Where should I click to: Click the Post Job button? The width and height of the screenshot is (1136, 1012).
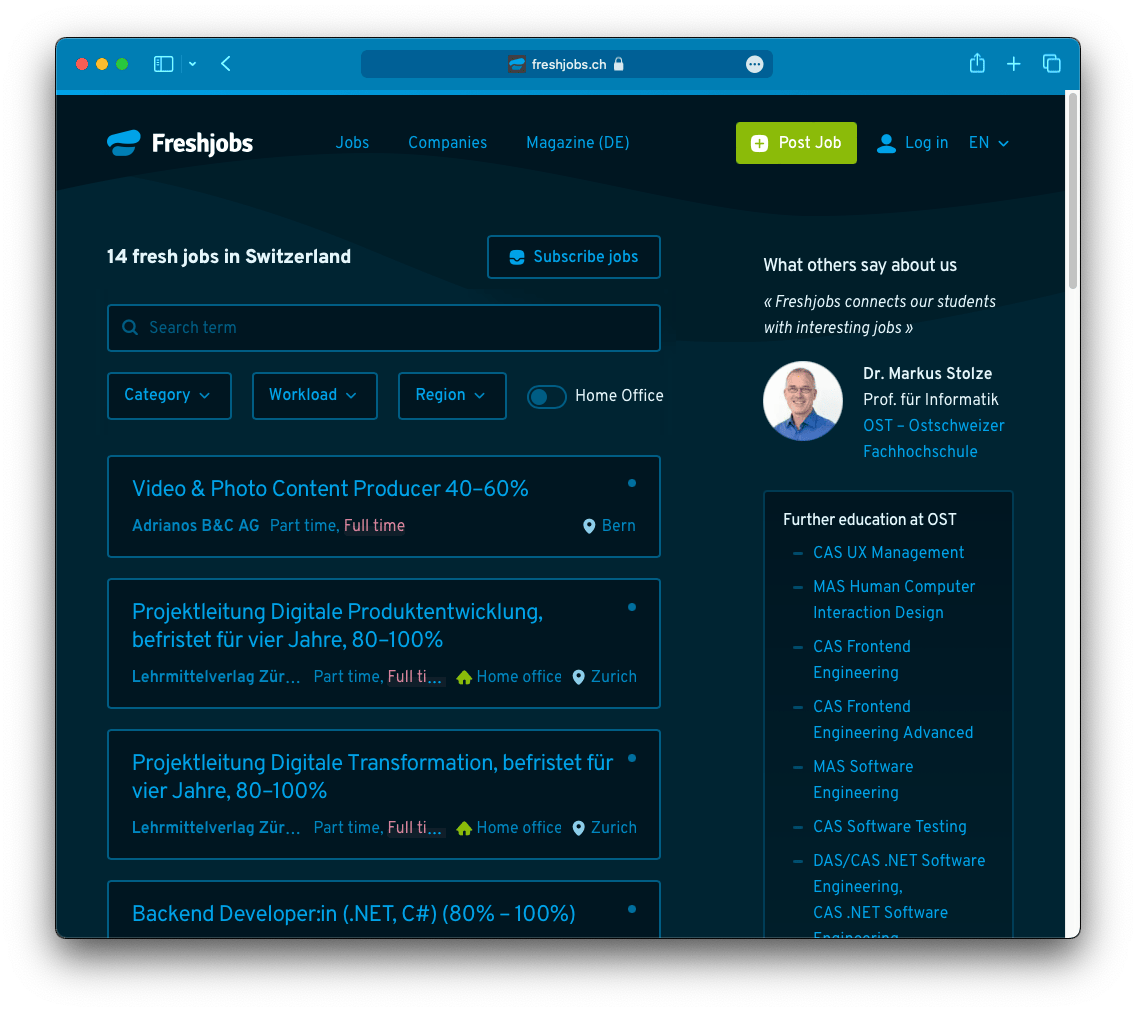coord(796,143)
